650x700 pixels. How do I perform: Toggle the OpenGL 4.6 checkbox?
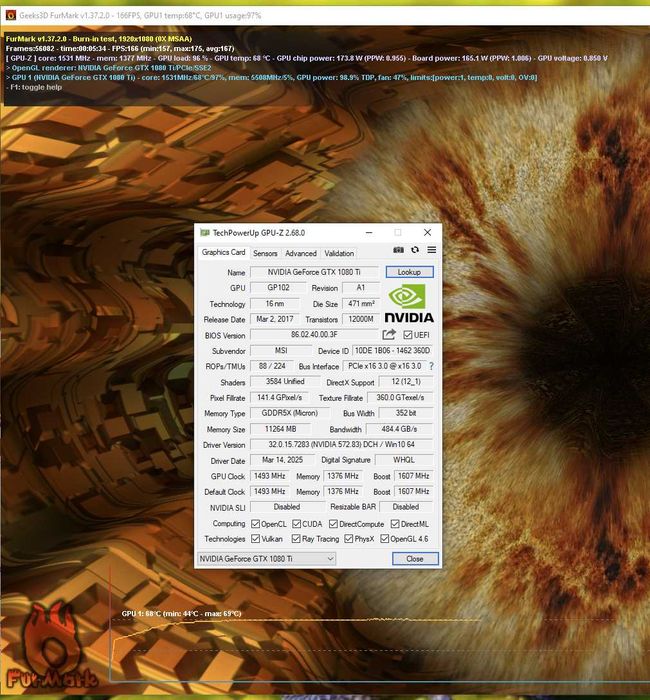coord(384,539)
